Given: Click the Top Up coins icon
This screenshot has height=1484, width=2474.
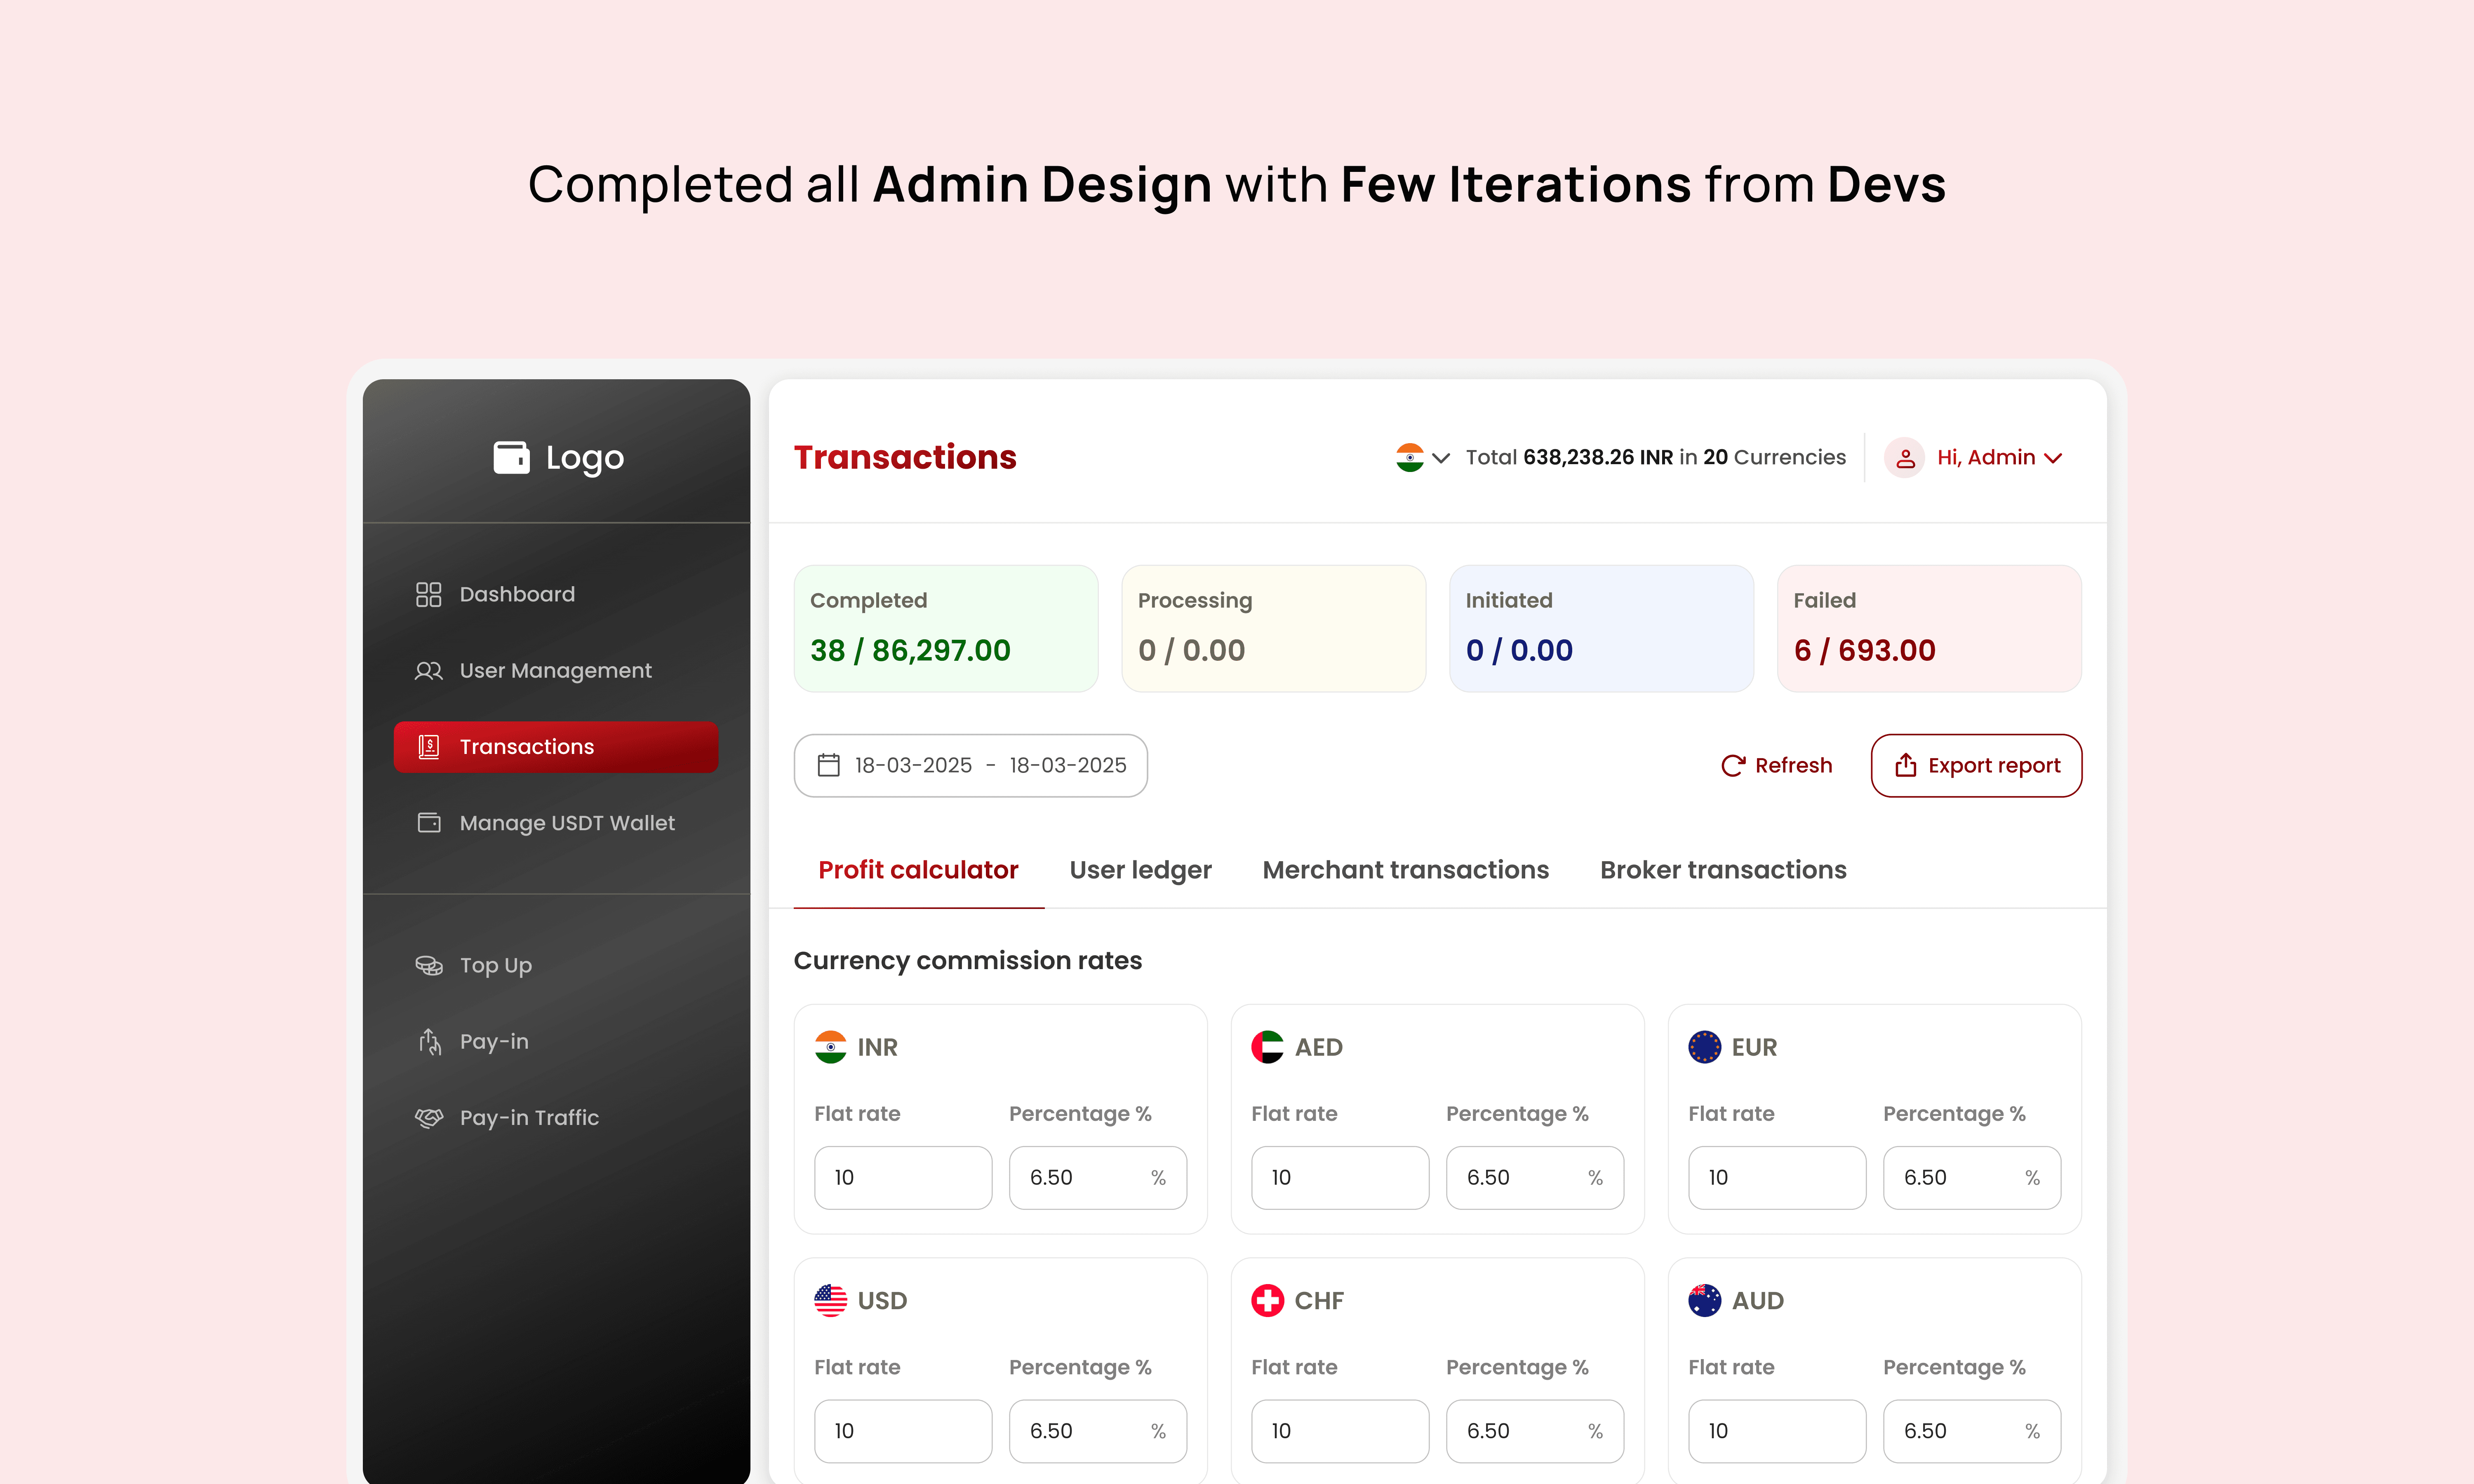Looking at the screenshot, I should pos(428,965).
